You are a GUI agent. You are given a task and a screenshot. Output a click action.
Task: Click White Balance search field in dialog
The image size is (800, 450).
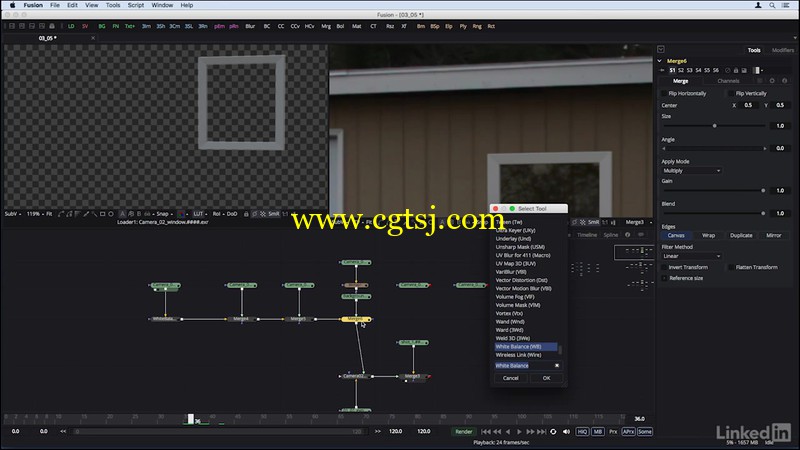(524, 365)
